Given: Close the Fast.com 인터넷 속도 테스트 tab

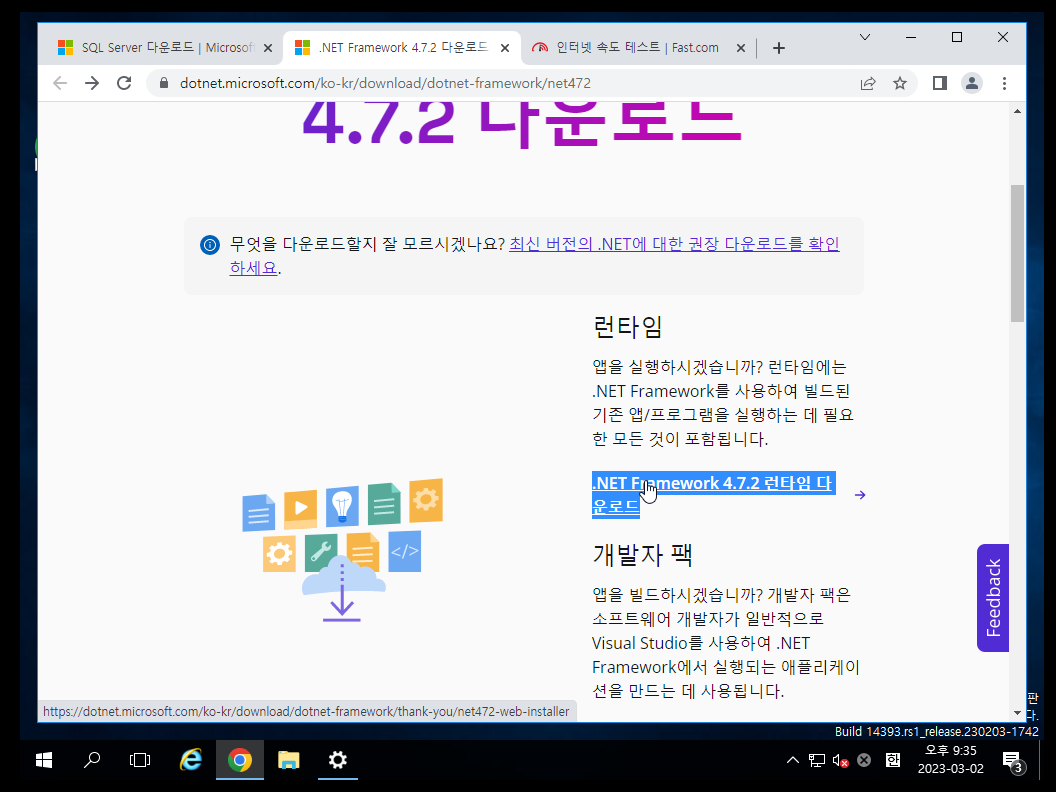Looking at the screenshot, I should [740, 48].
